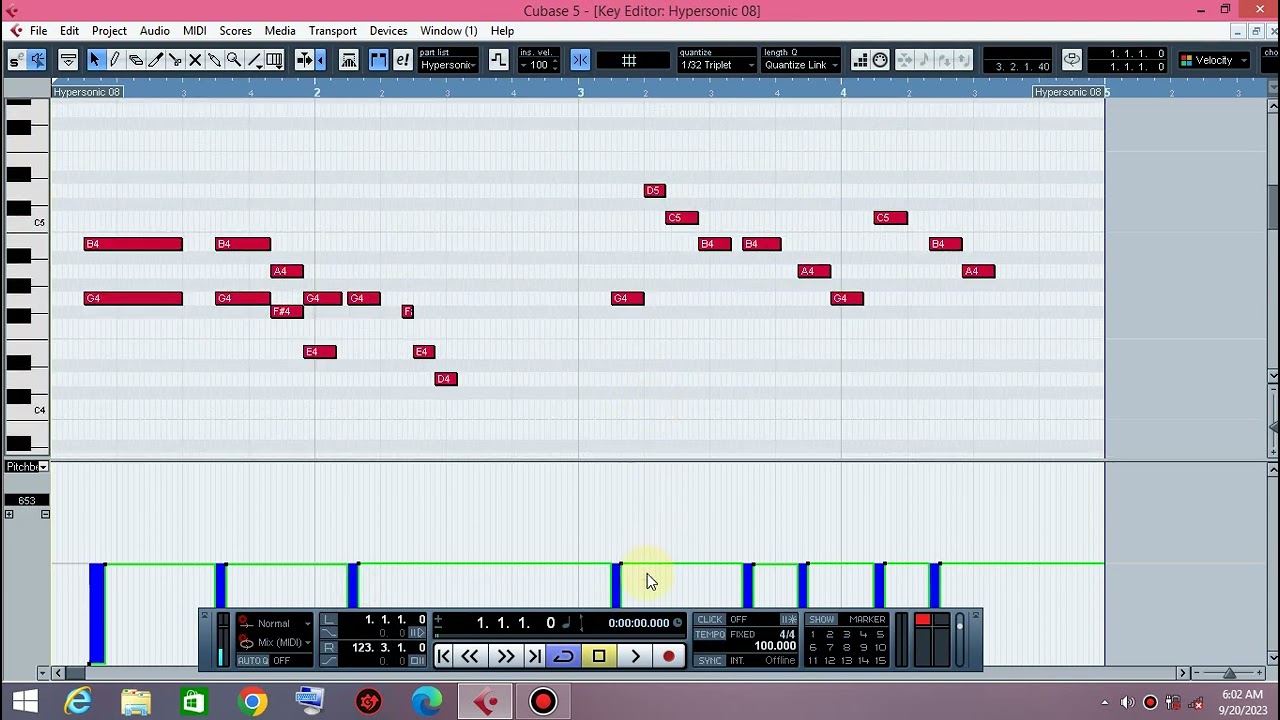This screenshot has height=720, width=1280.
Task: Open the File menu
Action: click(x=38, y=31)
